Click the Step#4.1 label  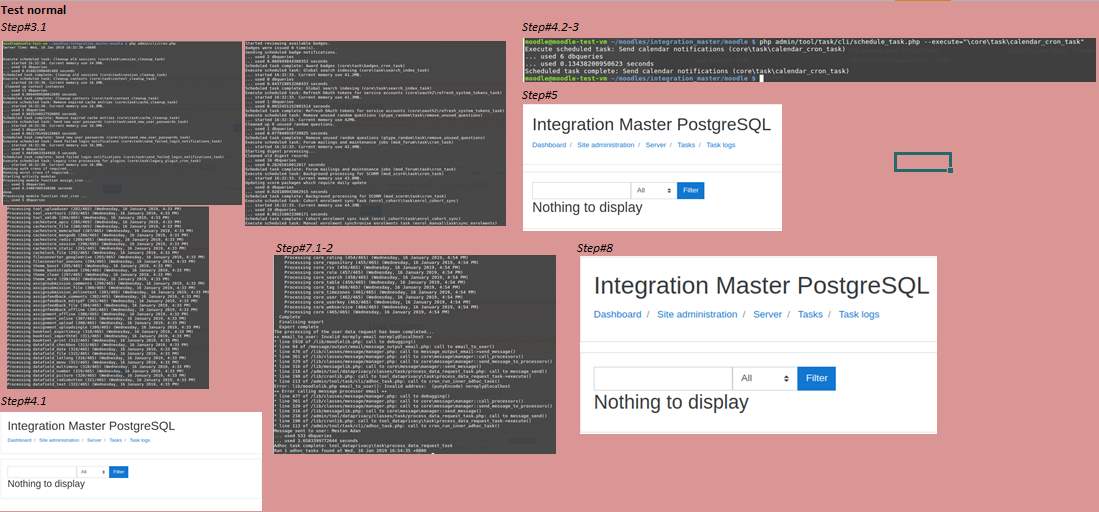[23, 401]
